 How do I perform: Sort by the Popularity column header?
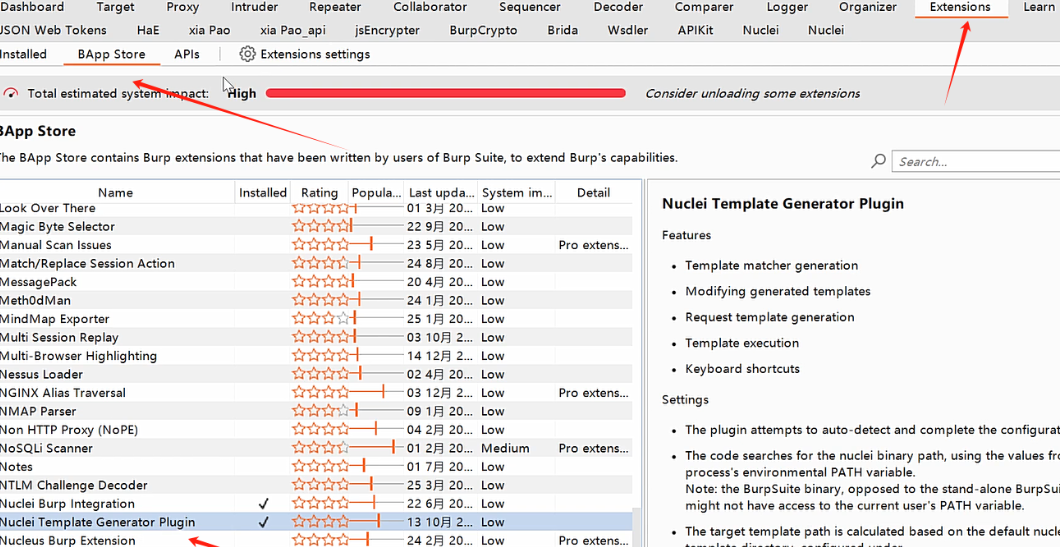pos(376,192)
